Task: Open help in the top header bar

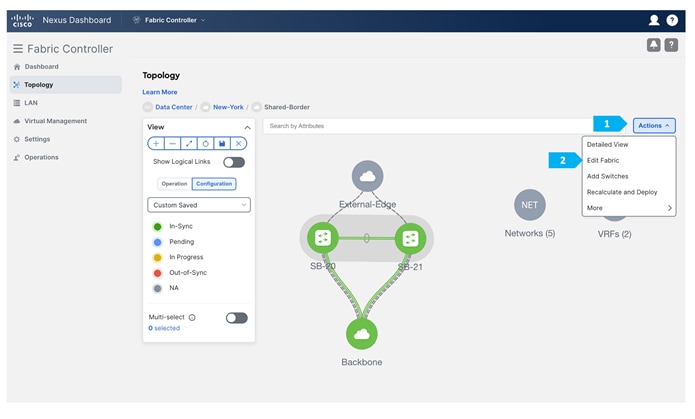Action: pos(672,20)
